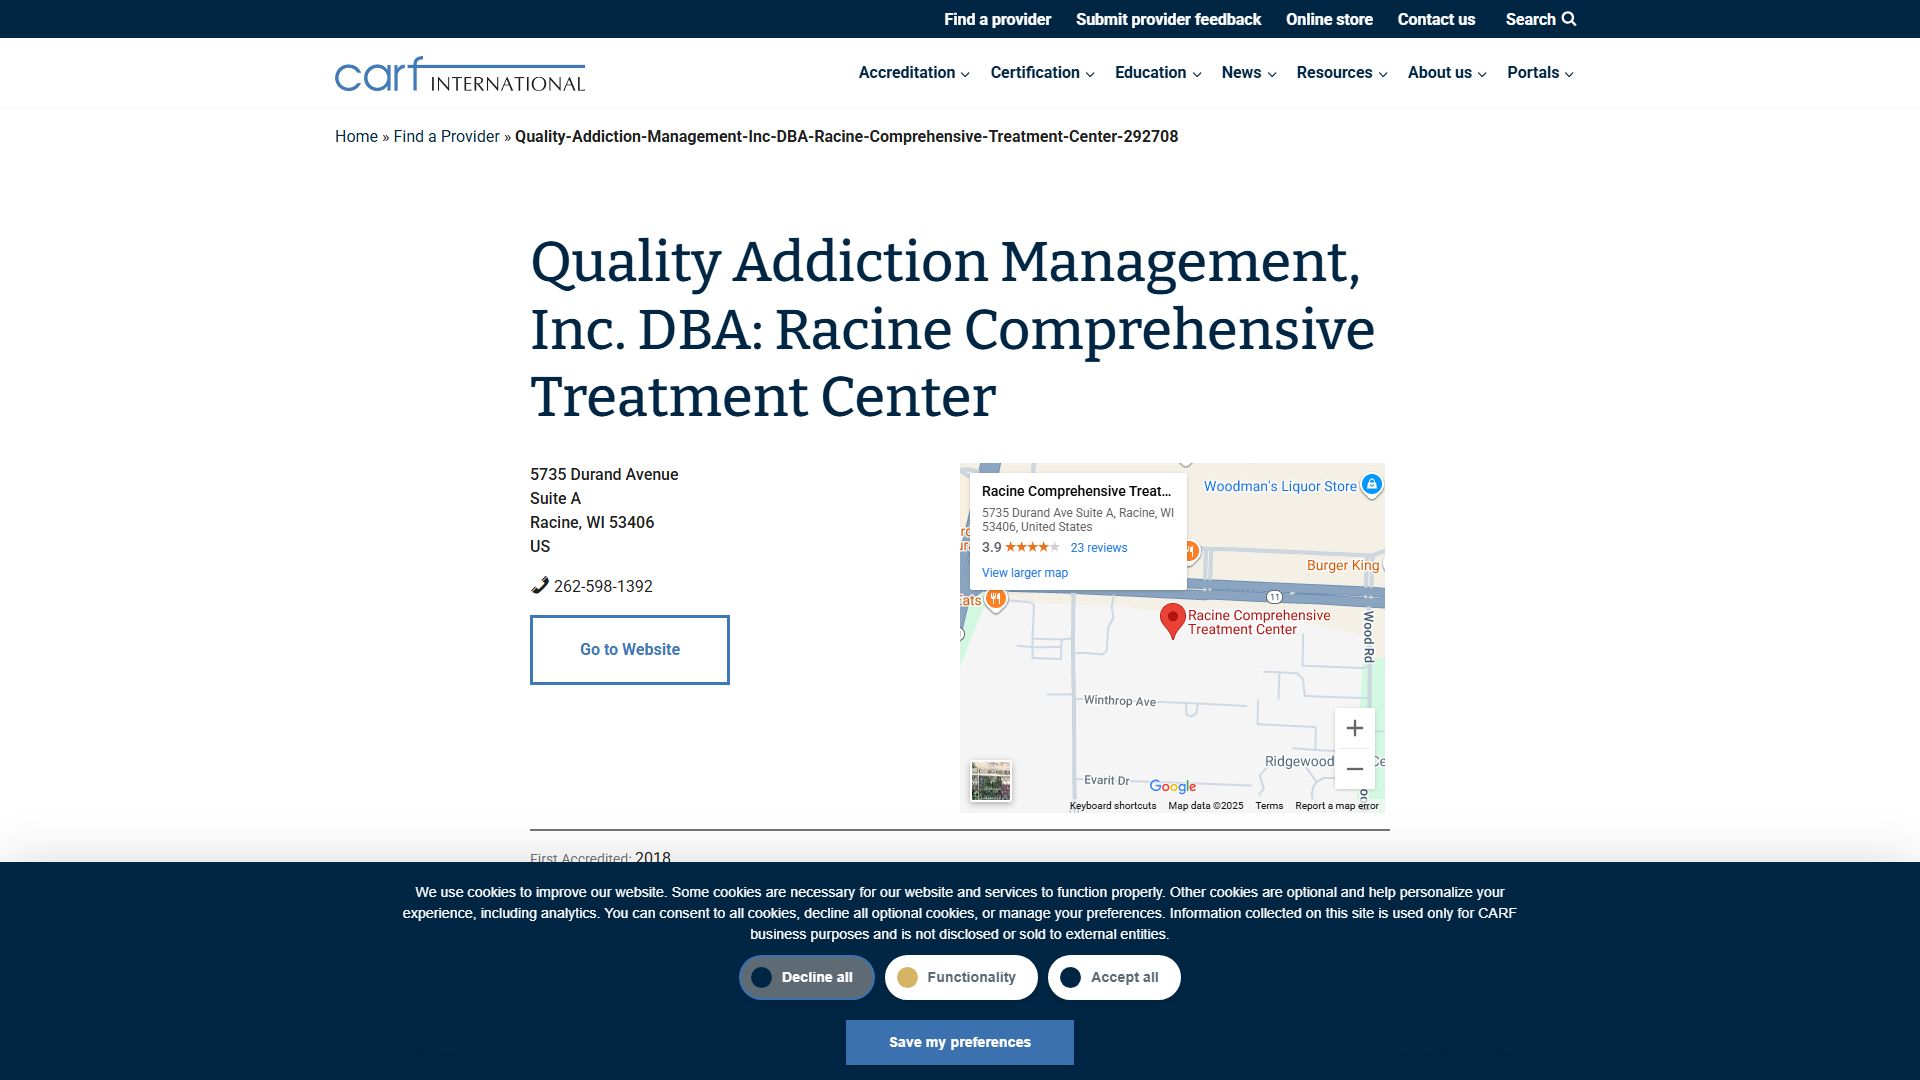Toggle satellite imagery thumbnail on map
Image resolution: width=1920 pixels, height=1080 pixels.
991,781
